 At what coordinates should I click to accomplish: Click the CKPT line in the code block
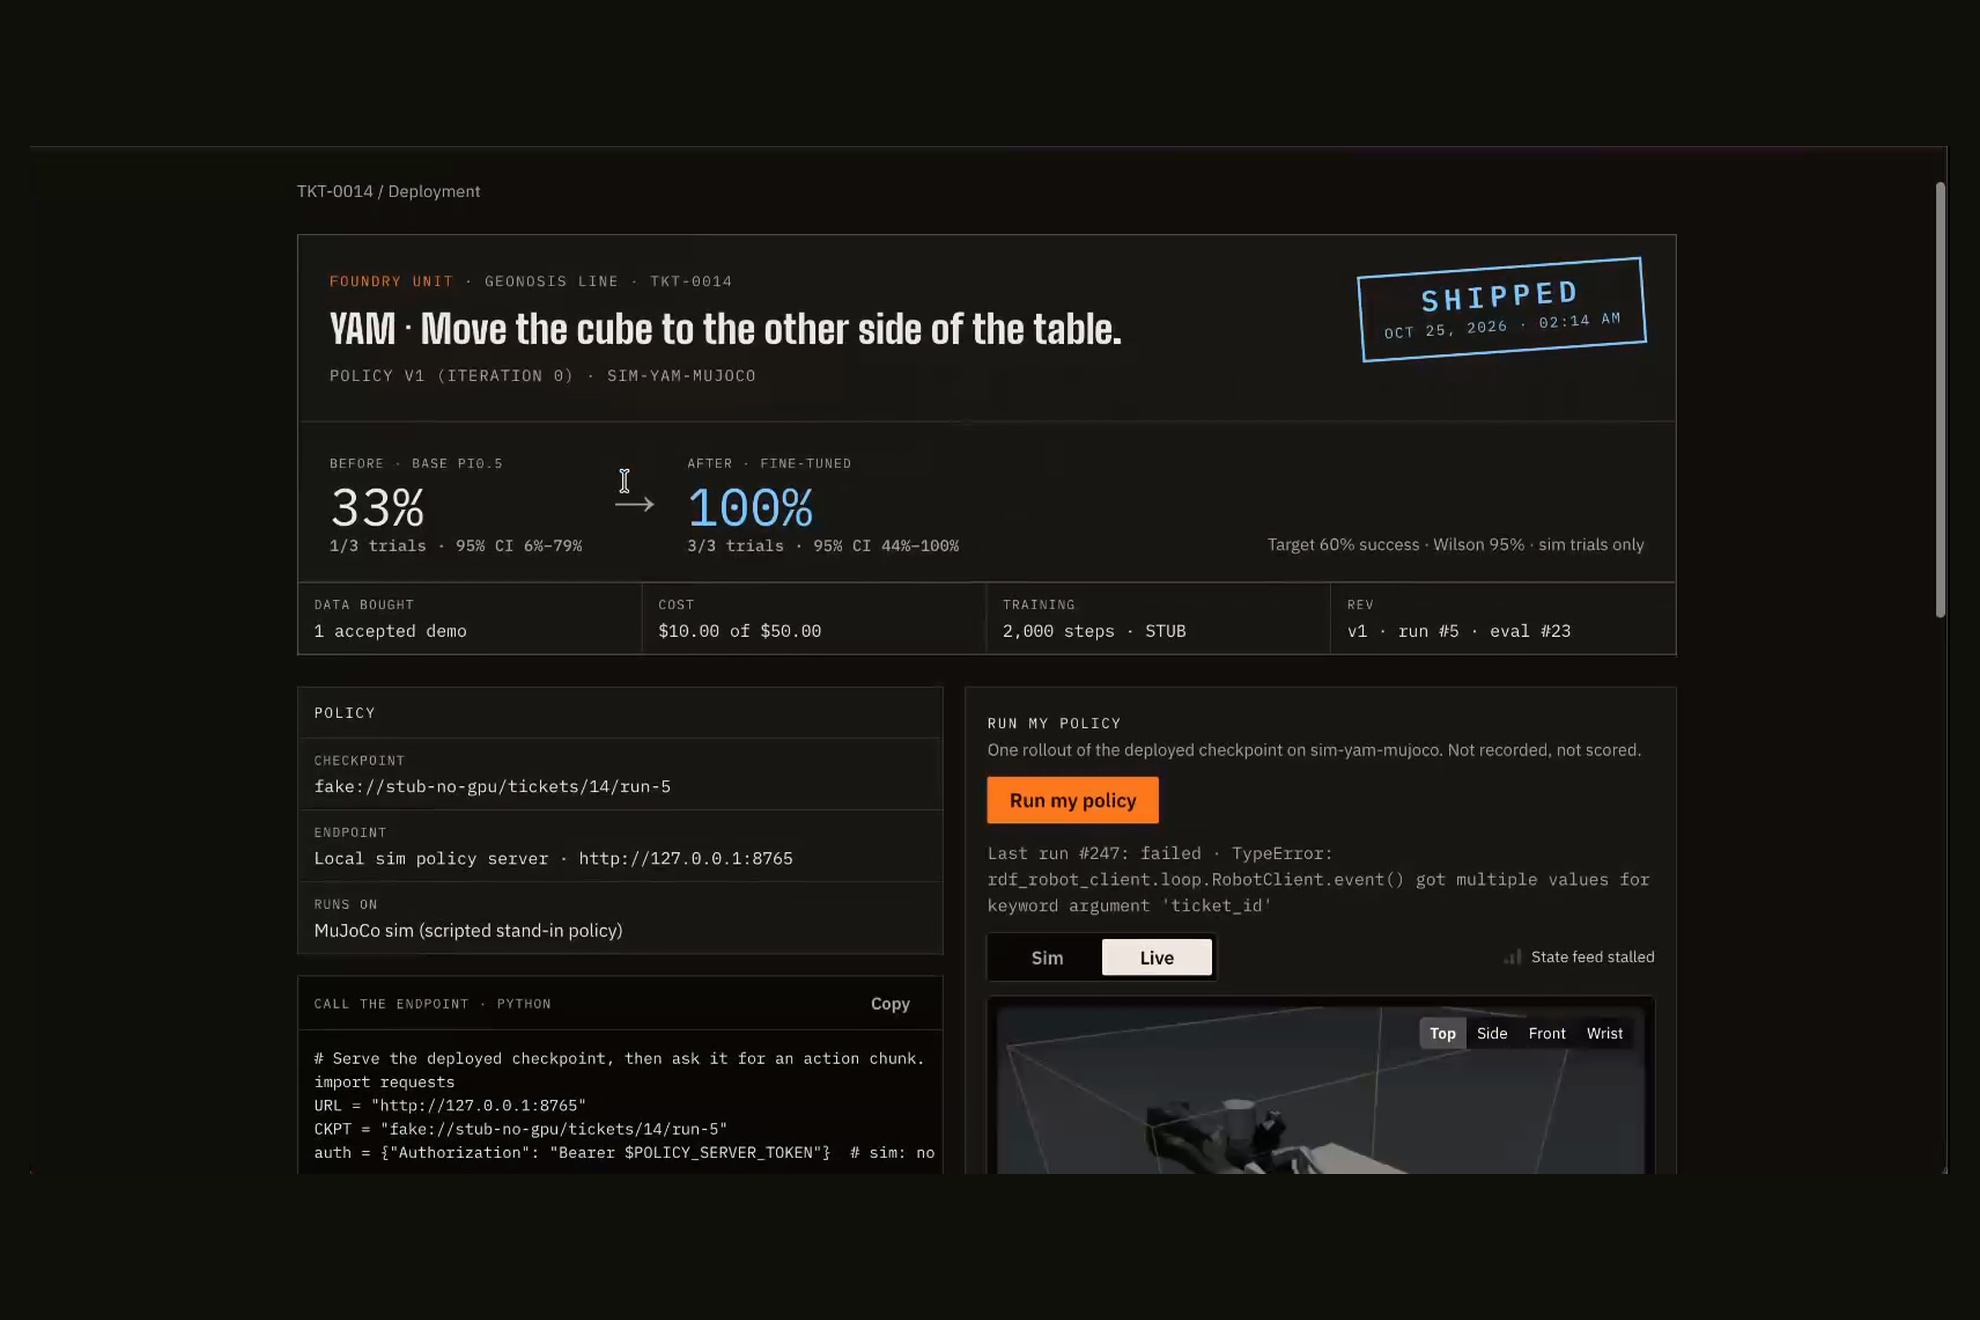click(x=520, y=1129)
